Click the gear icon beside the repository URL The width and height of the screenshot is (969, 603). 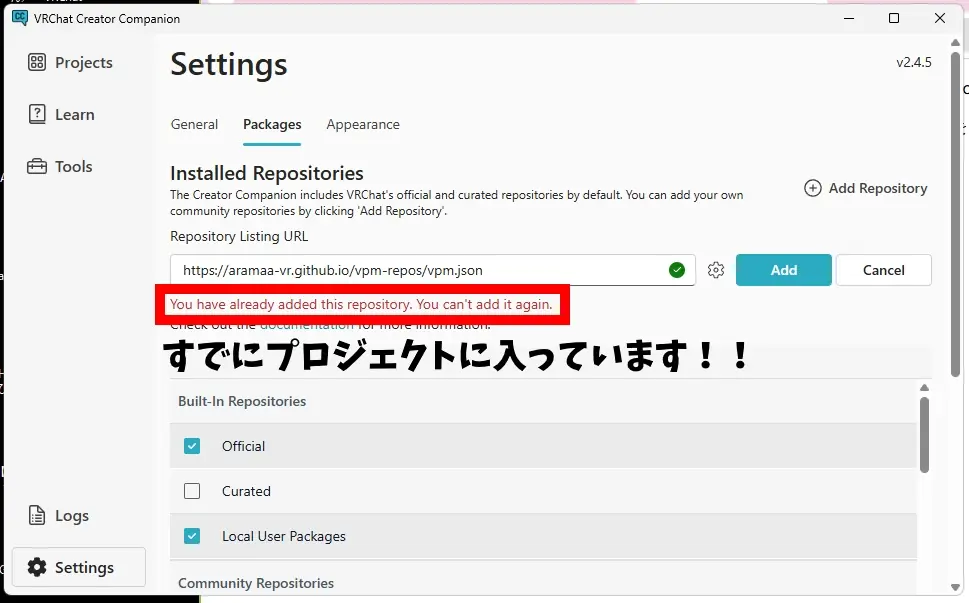coord(715,270)
